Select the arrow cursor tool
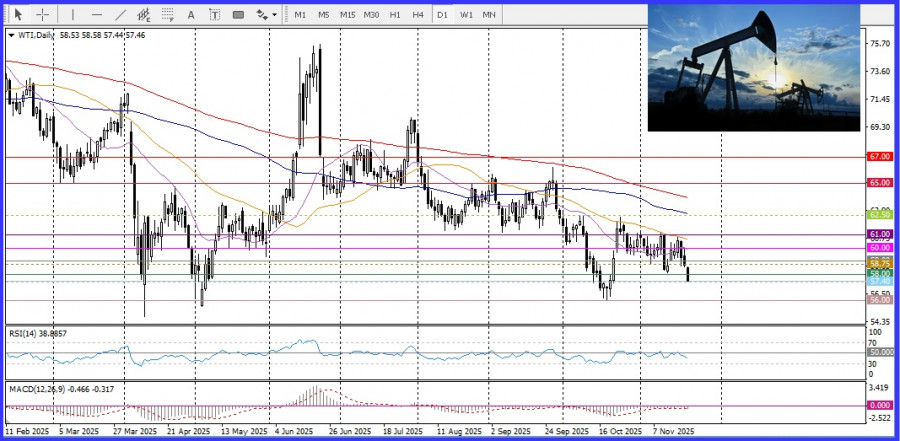The image size is (900, 441). 17,15
